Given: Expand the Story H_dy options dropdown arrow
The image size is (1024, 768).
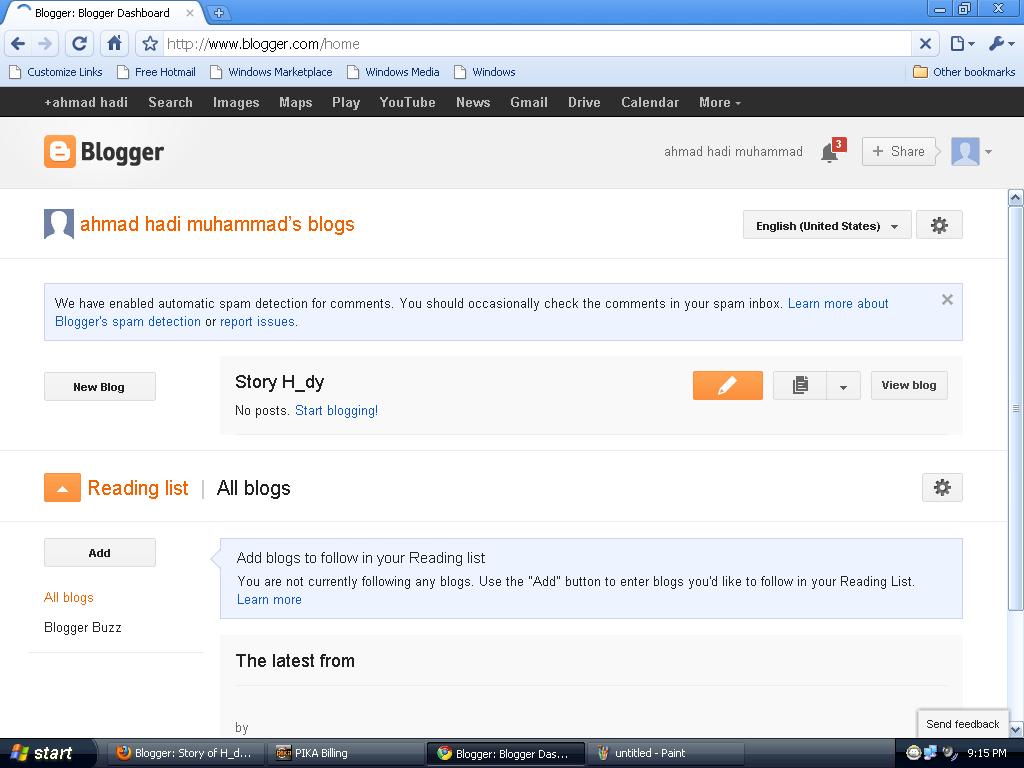Looking at the screenshot, I should pyautogui.click(x=843, y=385).
